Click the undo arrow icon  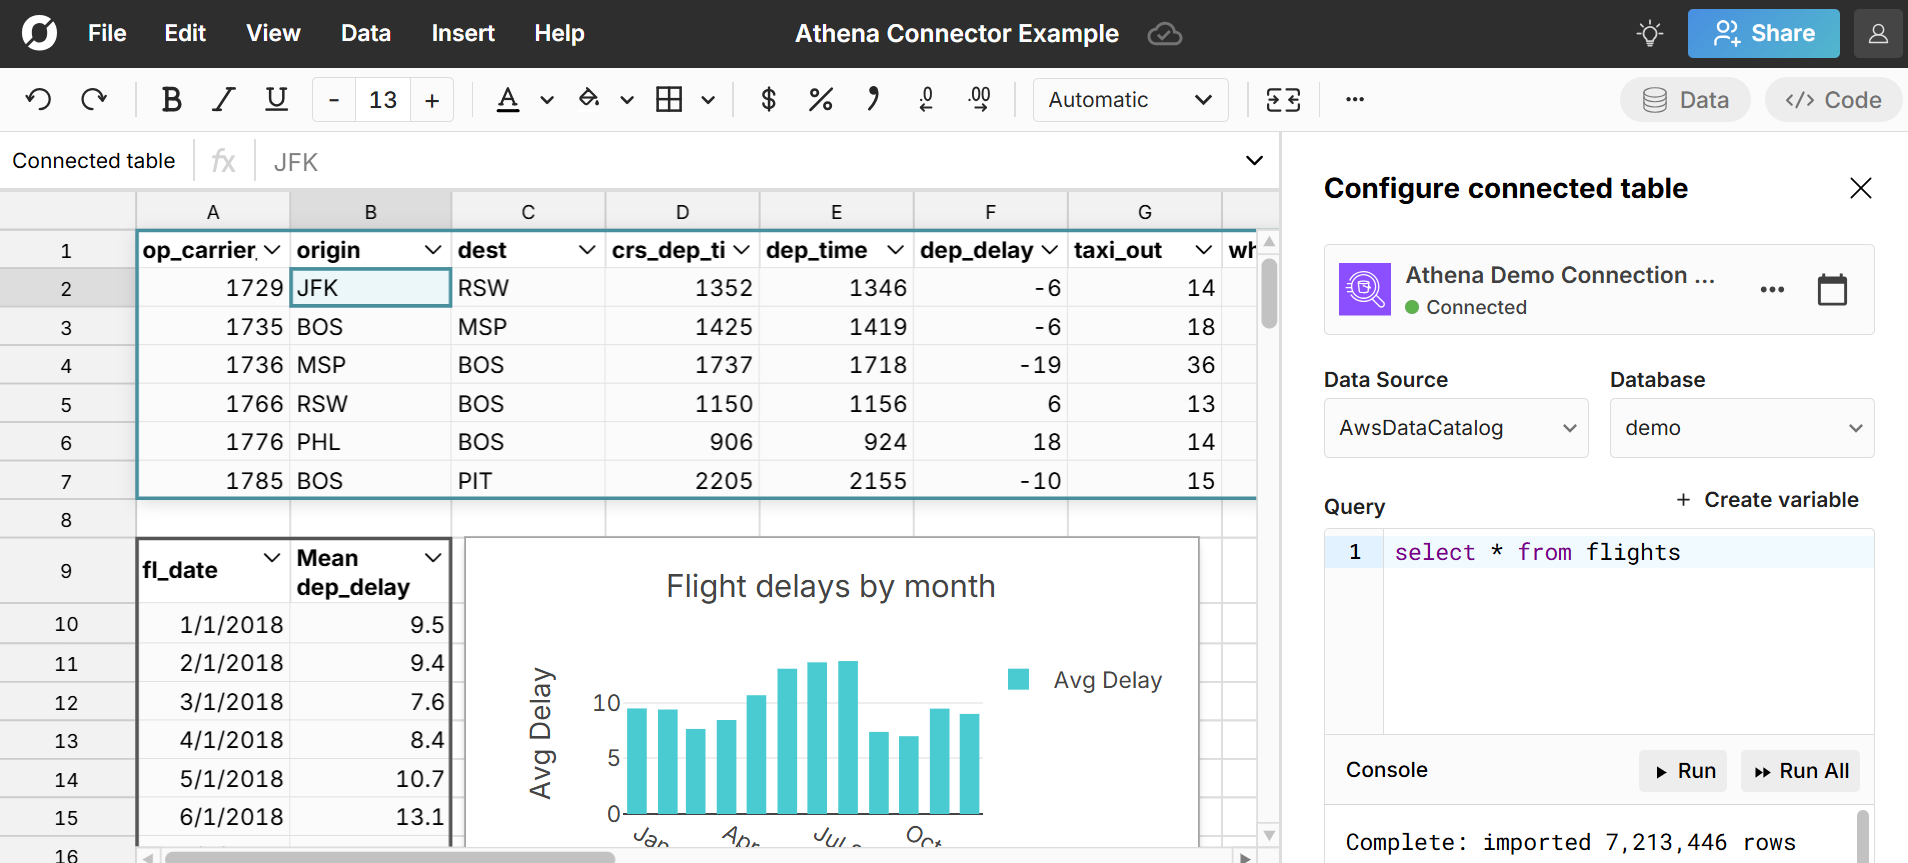pyautogui.click(x=39, y=100)
